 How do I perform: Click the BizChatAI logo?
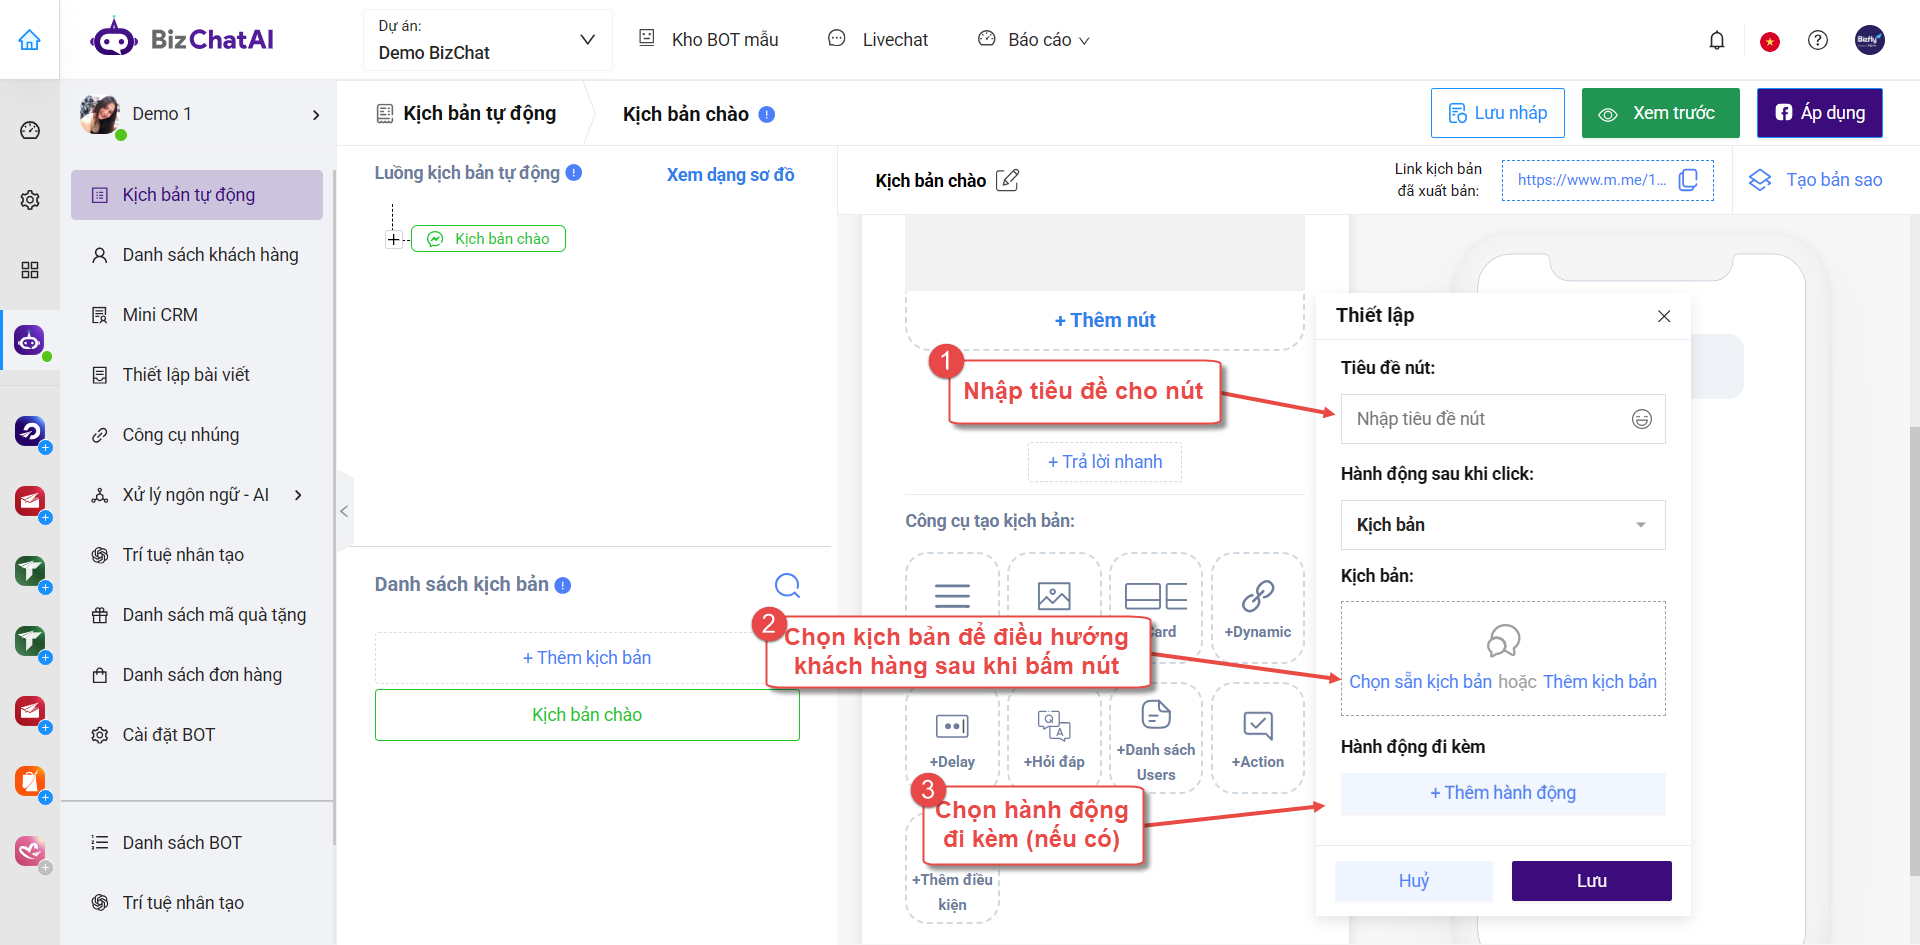coord(182,40)
